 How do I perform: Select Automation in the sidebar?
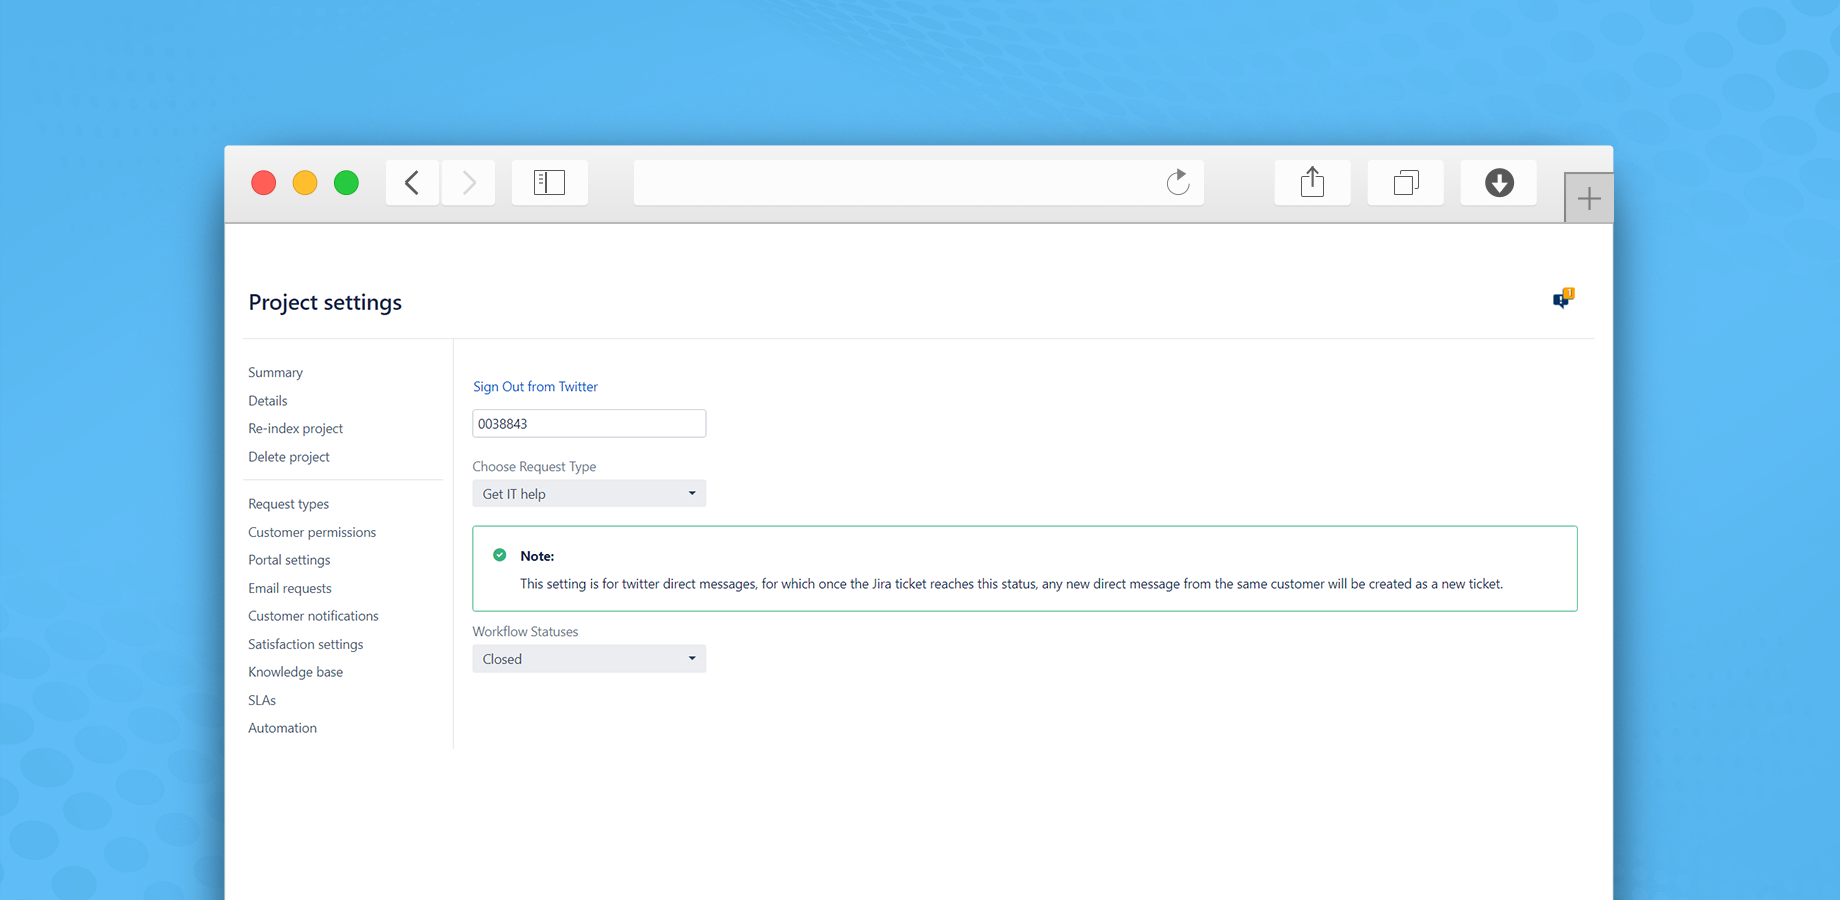tap(282, 728)
